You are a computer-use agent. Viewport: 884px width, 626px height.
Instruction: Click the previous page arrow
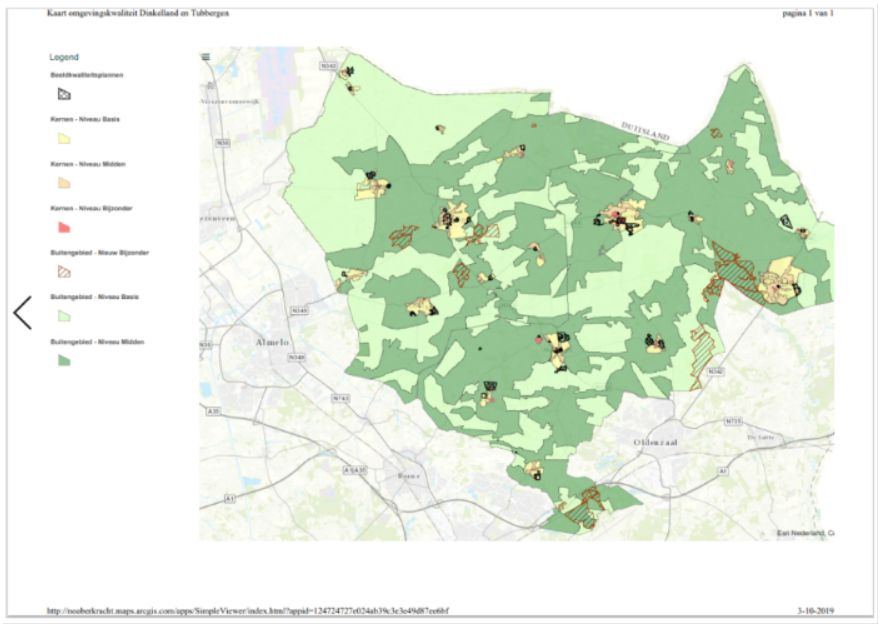click(23, 313)
